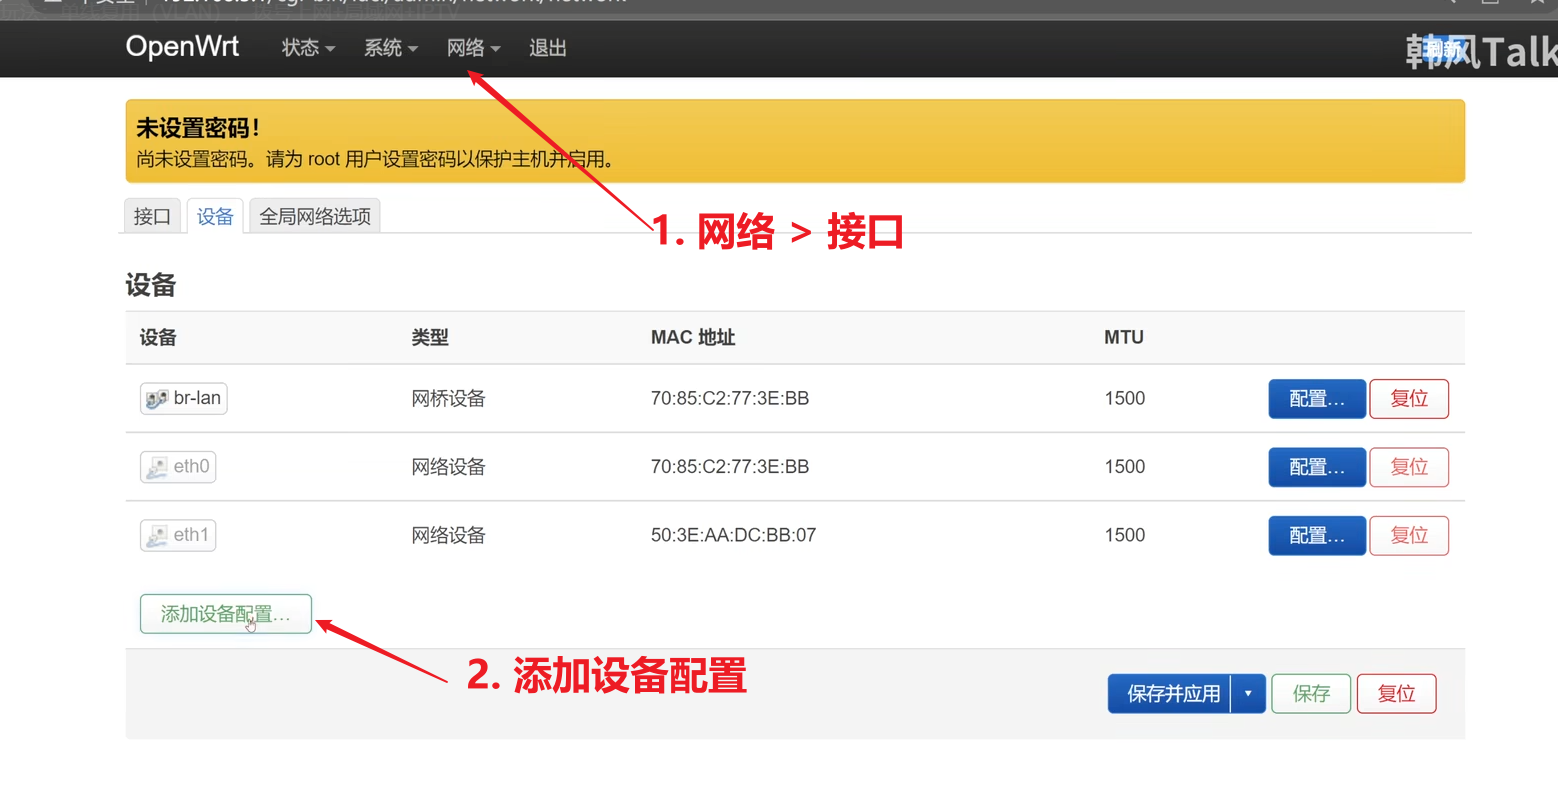
Task: Switch to the 接口 tab
Action: coord(152,216)
